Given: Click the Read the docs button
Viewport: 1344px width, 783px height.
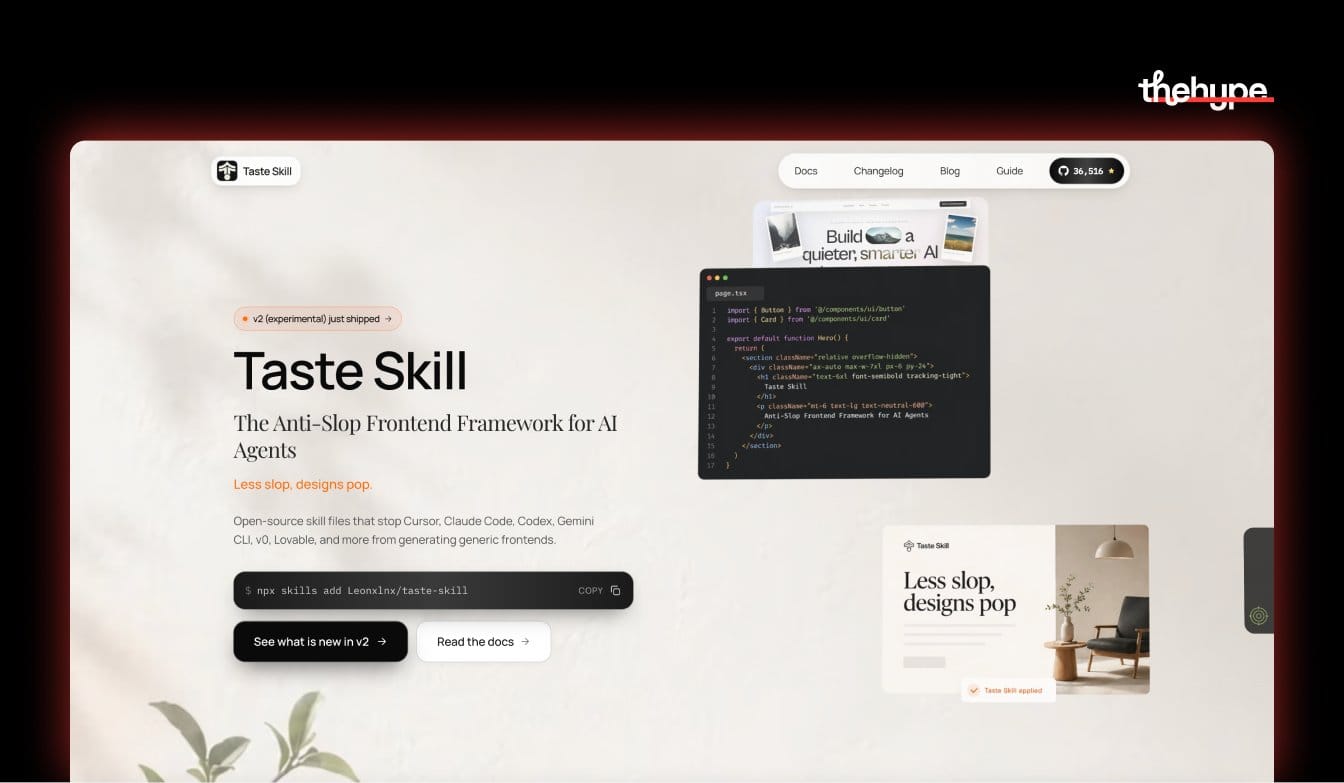Looking at the screenshot, I should coord(484,642).
